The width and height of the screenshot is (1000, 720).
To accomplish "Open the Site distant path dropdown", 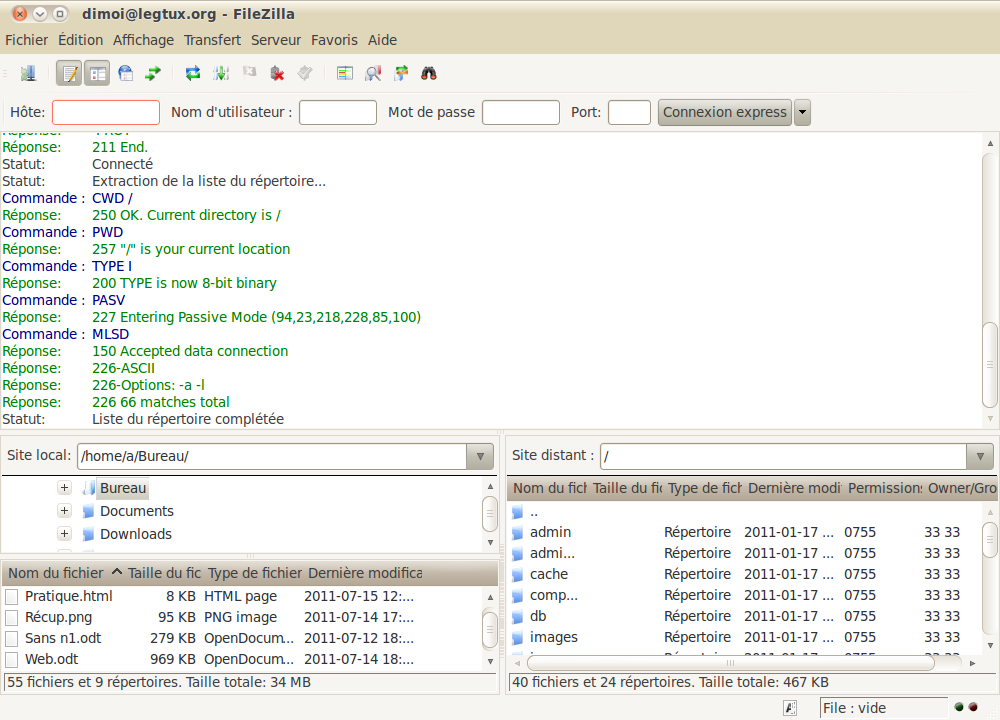I will point(980,457).
